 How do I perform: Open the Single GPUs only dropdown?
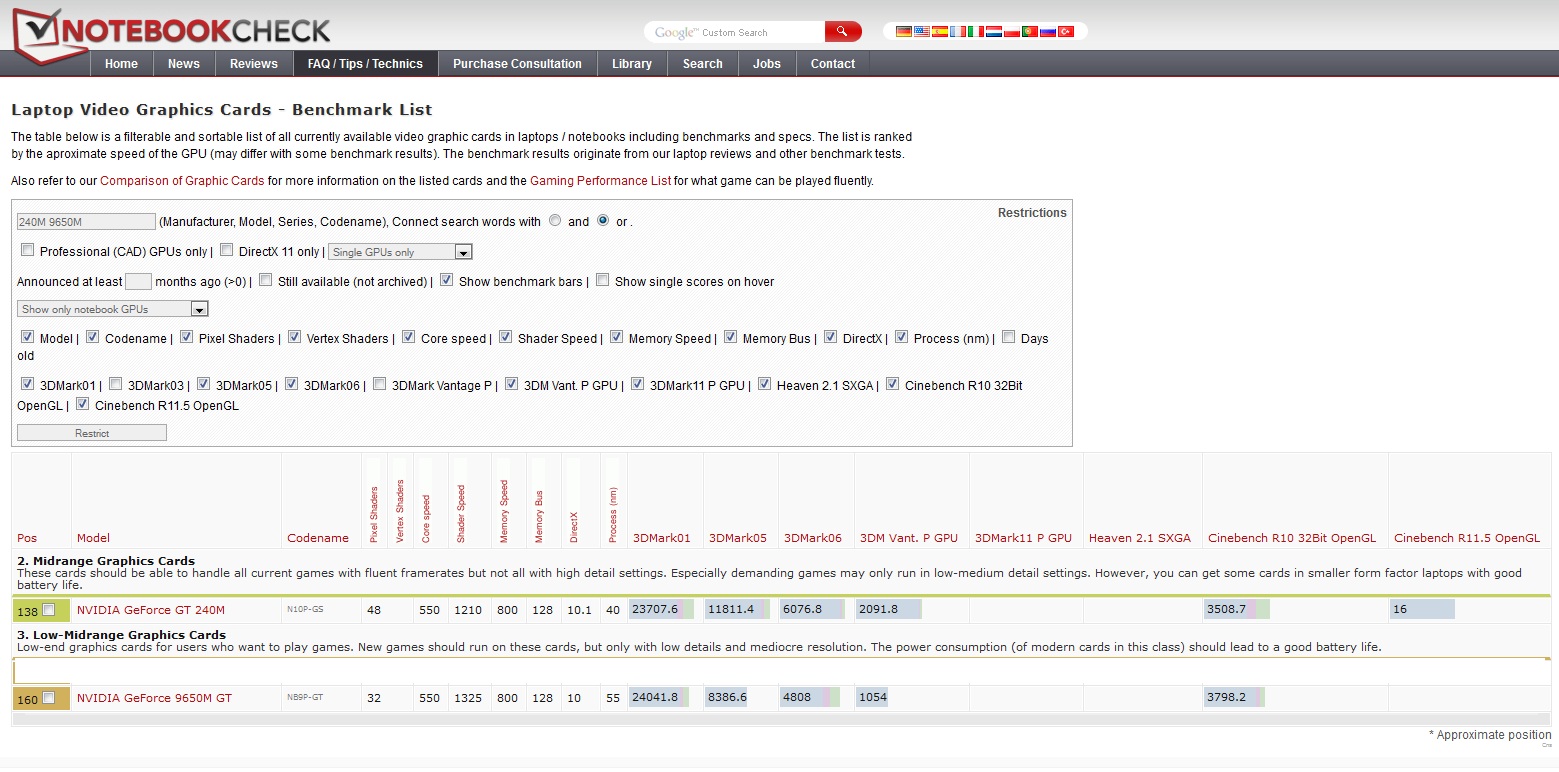point(400,252)
